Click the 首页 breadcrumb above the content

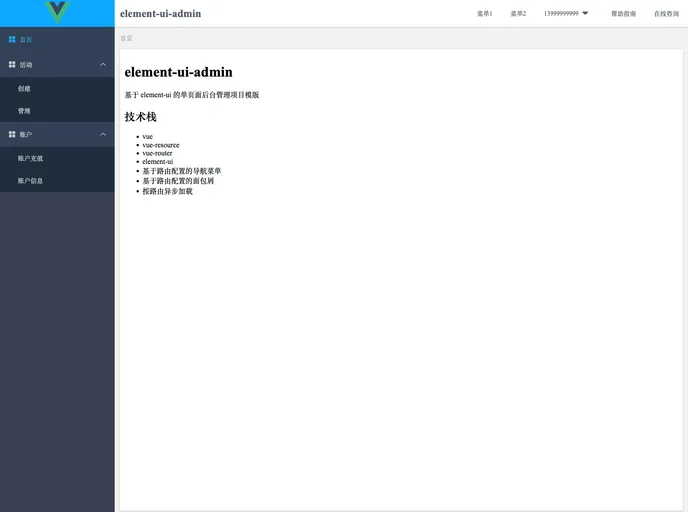click(x=126, y=38)
